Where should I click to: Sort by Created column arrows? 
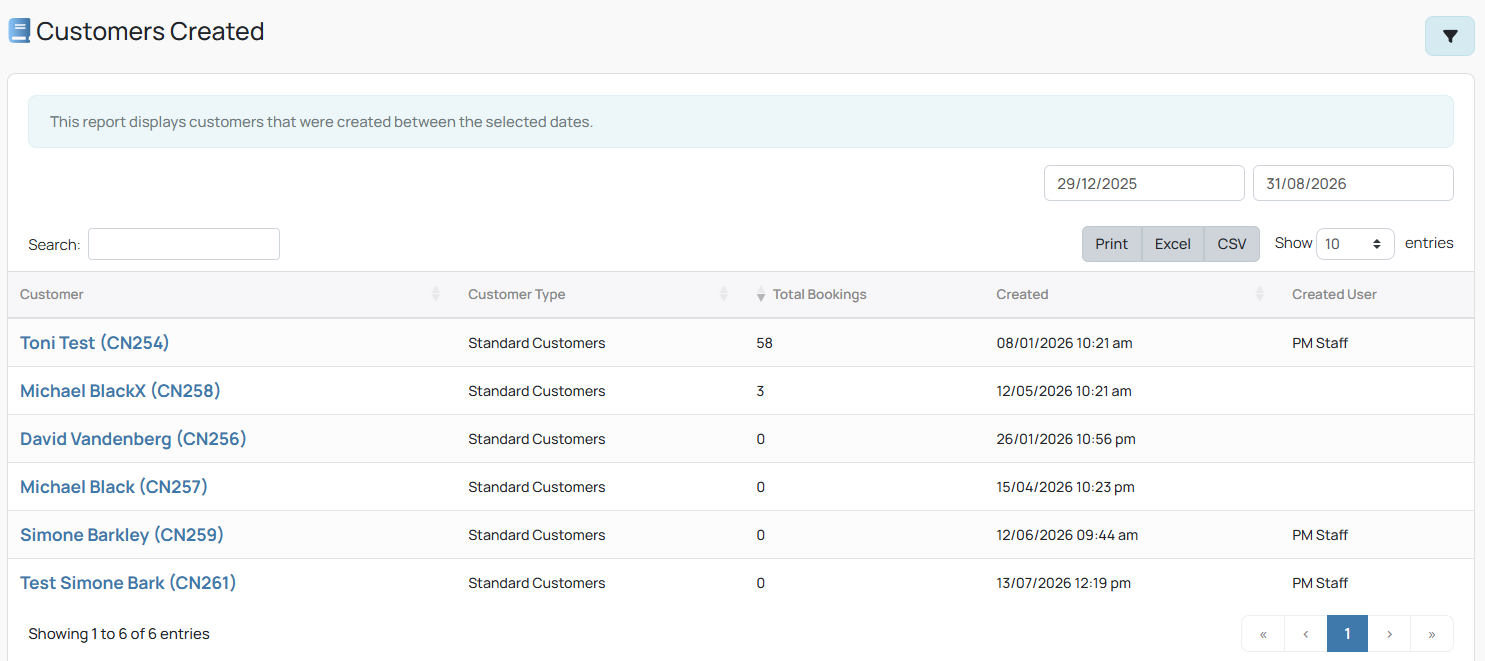tap(1260, 294)
